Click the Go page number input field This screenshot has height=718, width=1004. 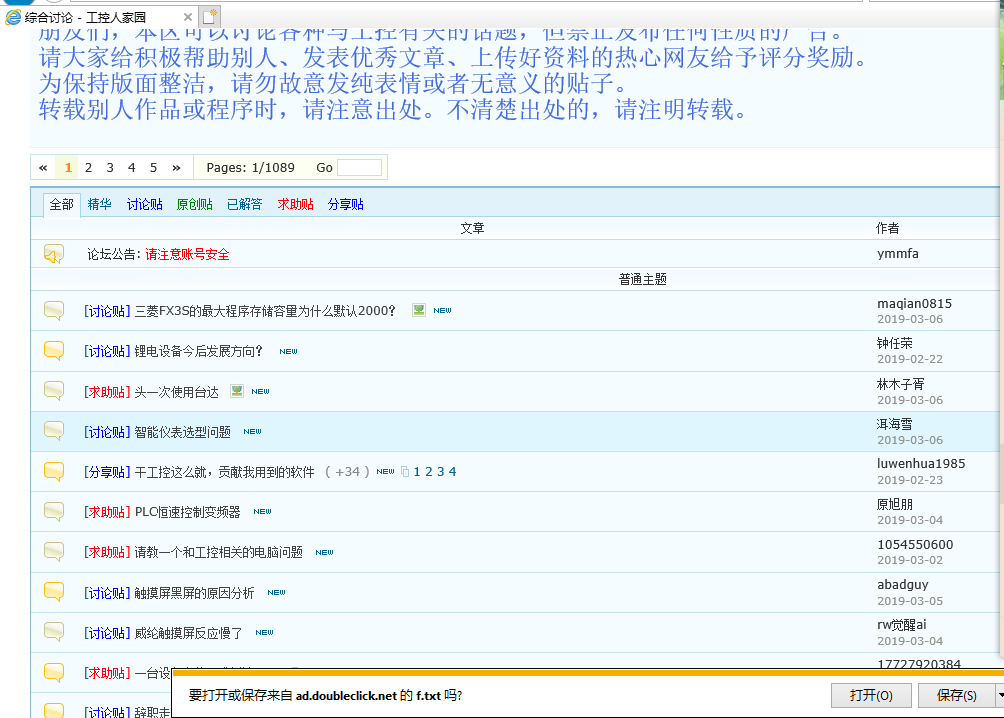(x=359, y=168)
